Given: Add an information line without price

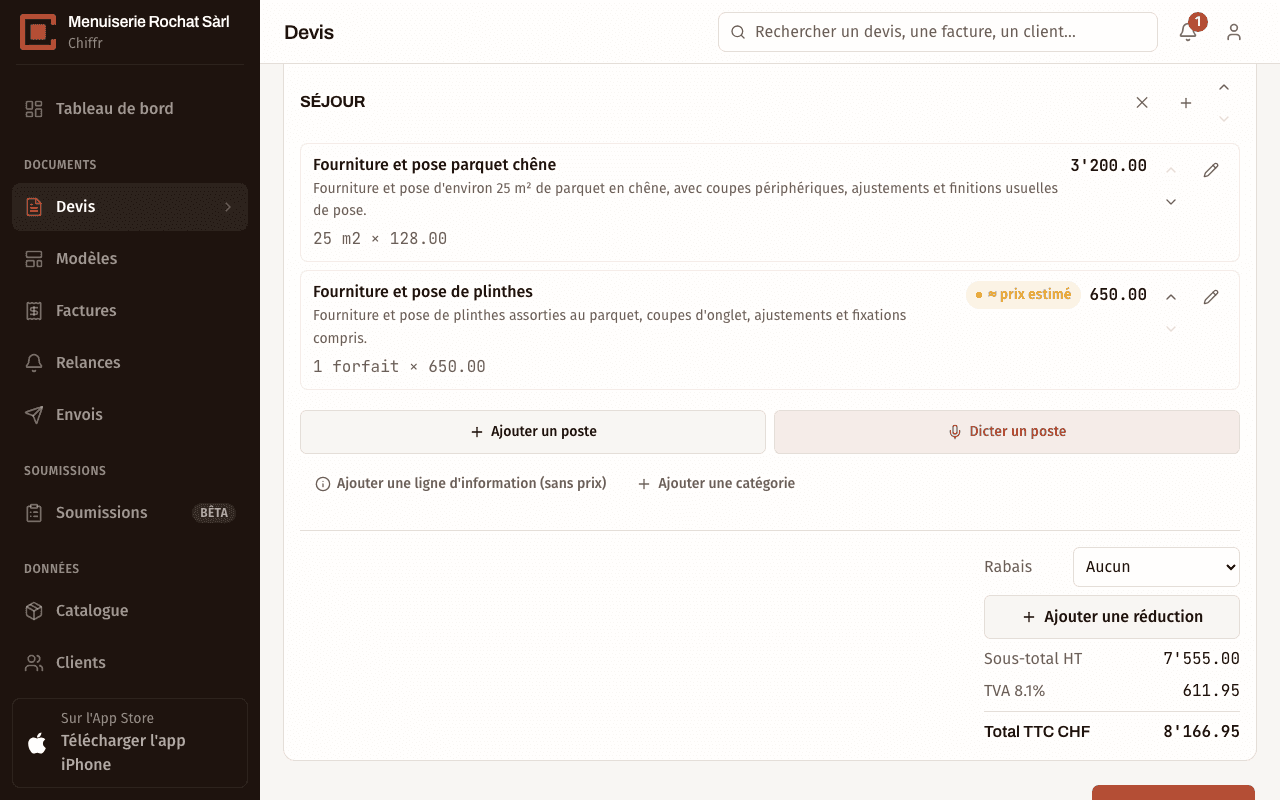Looking at the screenshot, I should 461,484.
